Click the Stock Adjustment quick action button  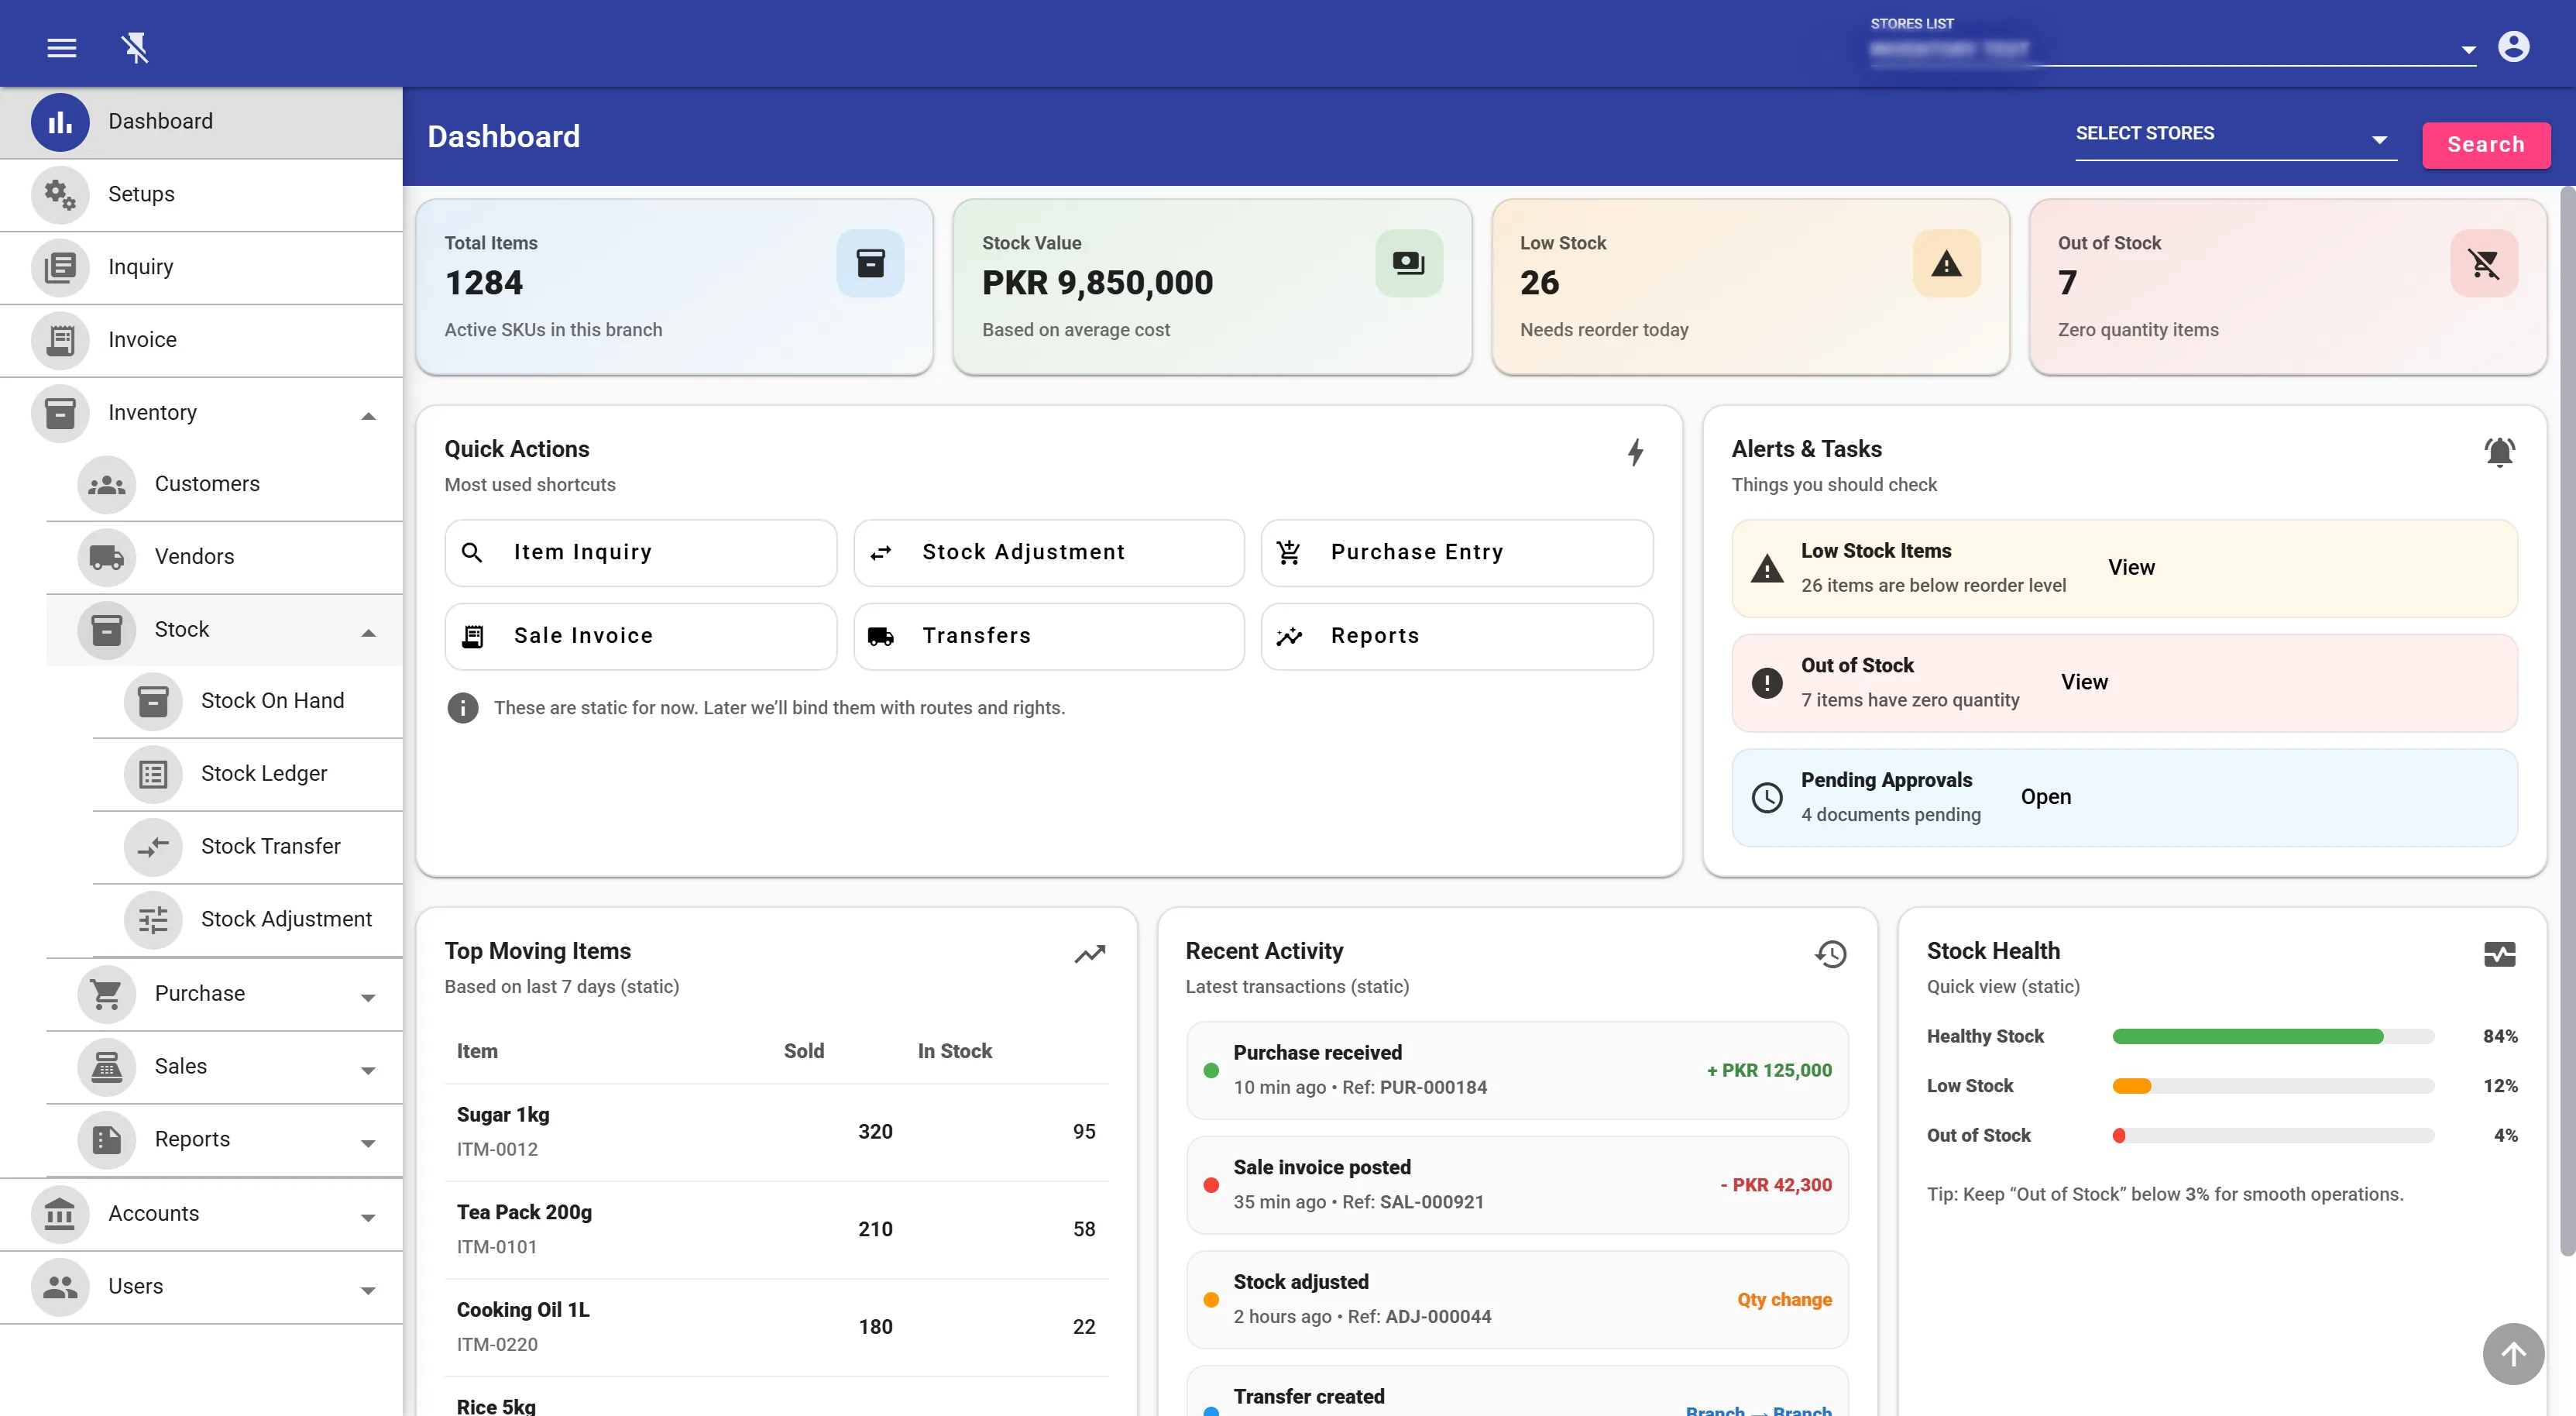point(1048,552)
